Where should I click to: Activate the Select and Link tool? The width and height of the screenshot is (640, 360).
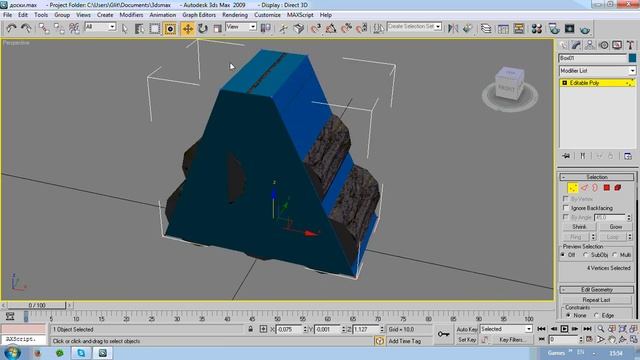(x=44, y=29)
